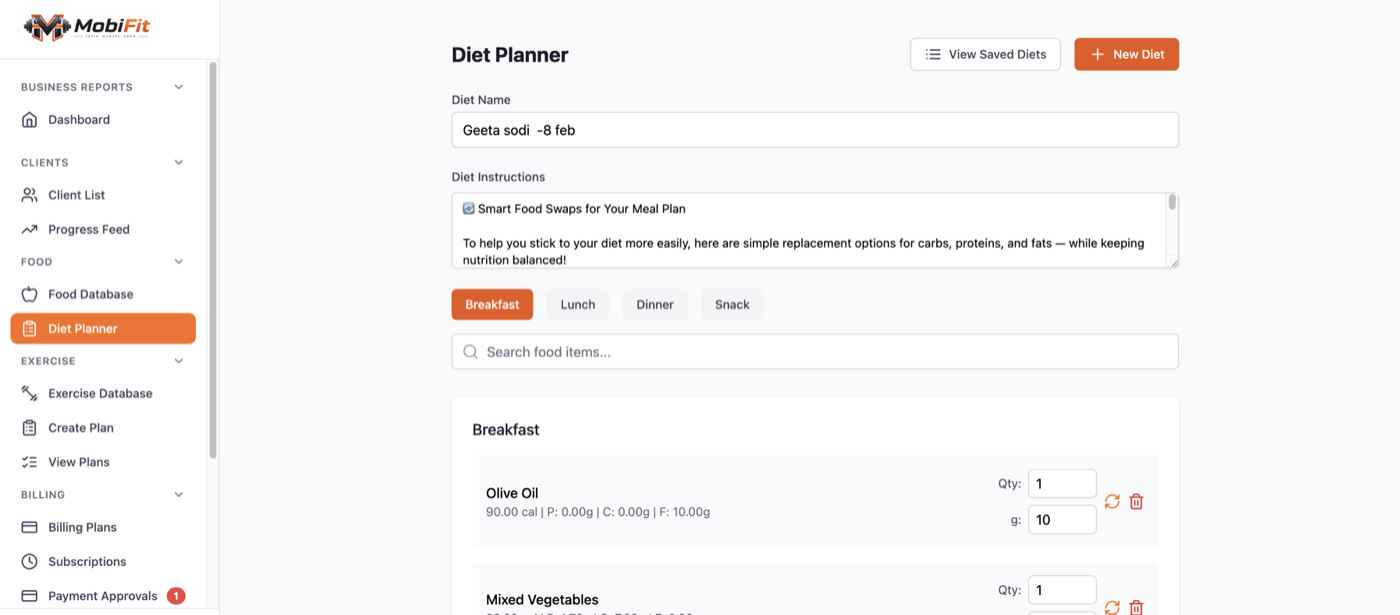The image size is (1400, 615).
Task: Click the search magnifier icon
Action: 470,352
